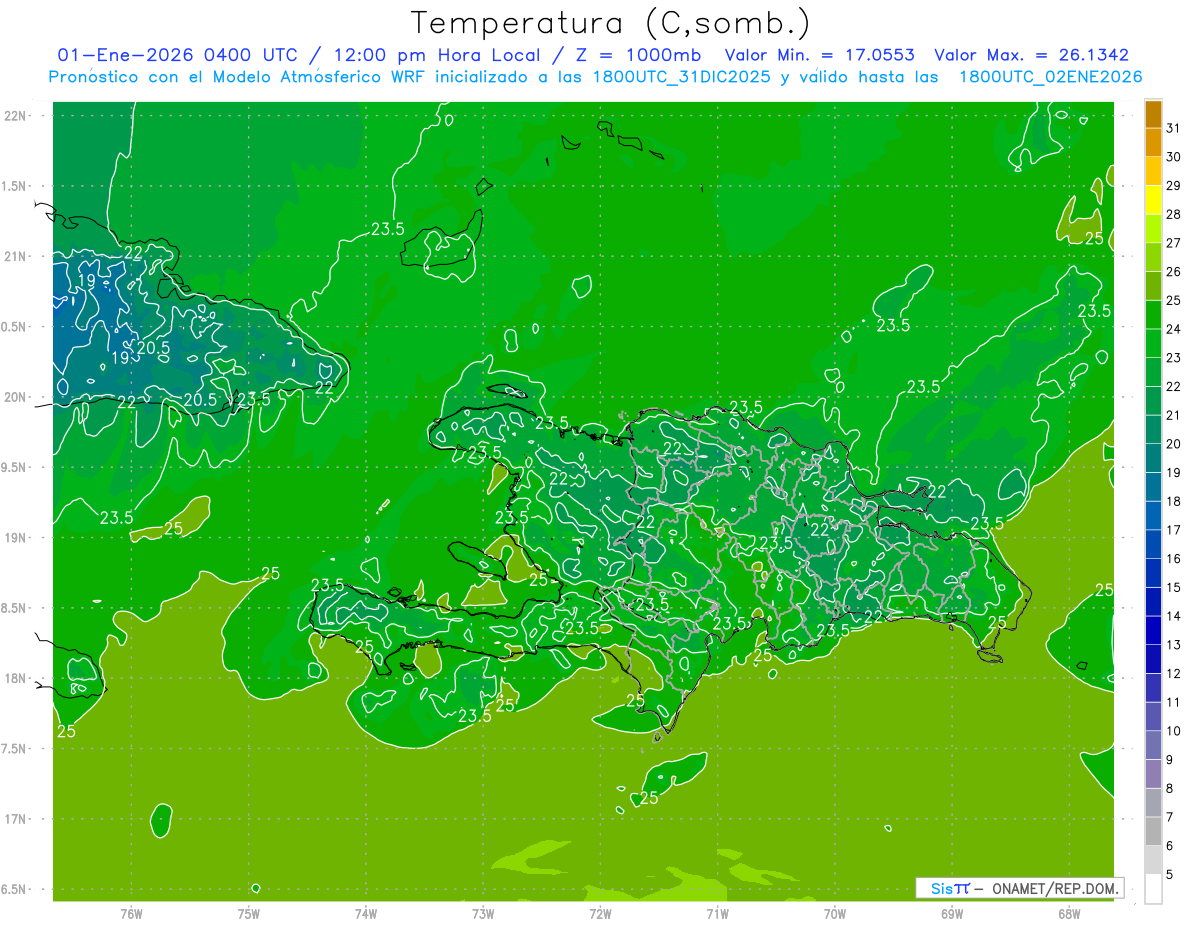Click longitude axis label 69W

[952, 913]
